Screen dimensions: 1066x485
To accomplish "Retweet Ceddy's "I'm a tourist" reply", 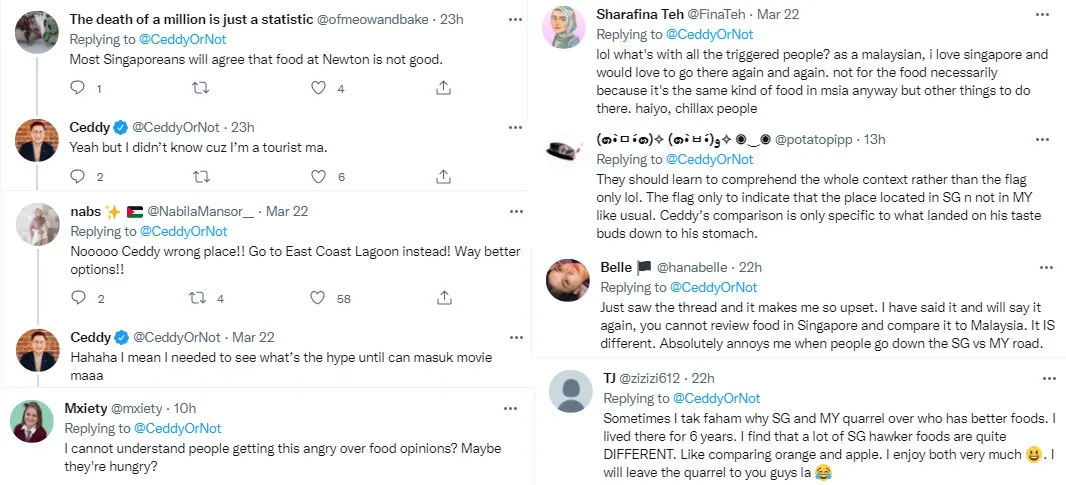I will point(200,177).
